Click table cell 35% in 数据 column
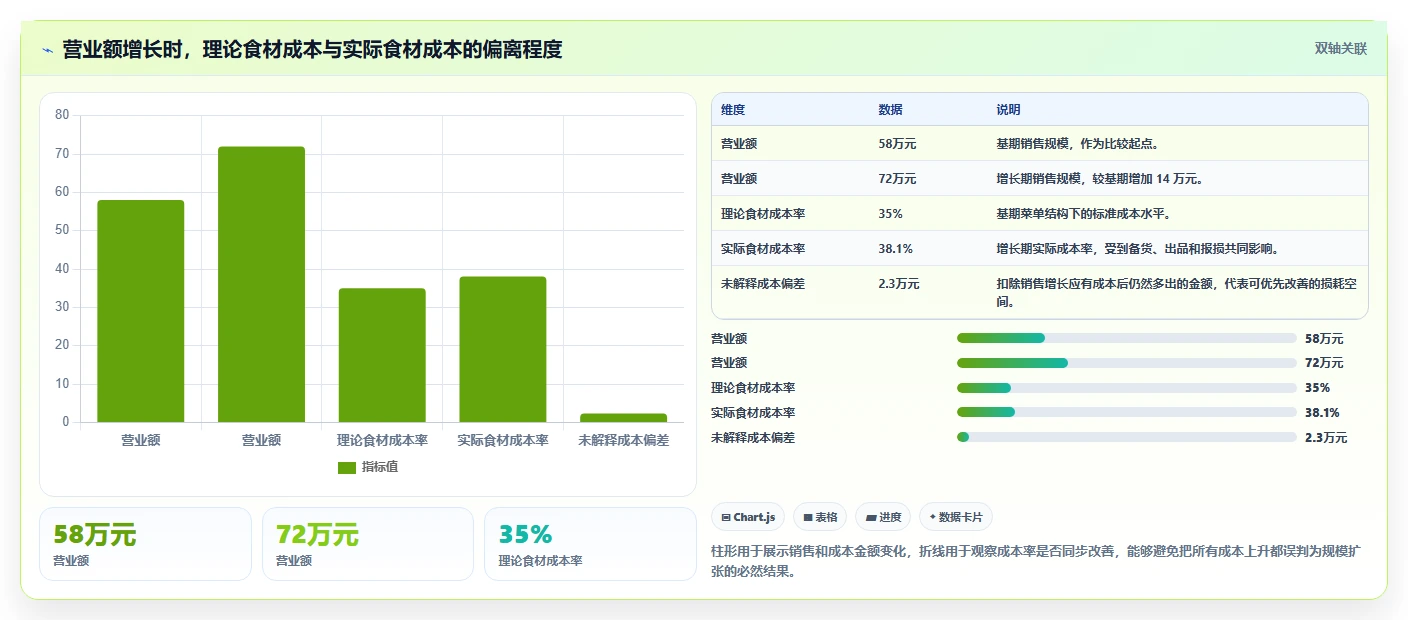This screenshot has height=620, width=1408. click(x=890, y=214)
